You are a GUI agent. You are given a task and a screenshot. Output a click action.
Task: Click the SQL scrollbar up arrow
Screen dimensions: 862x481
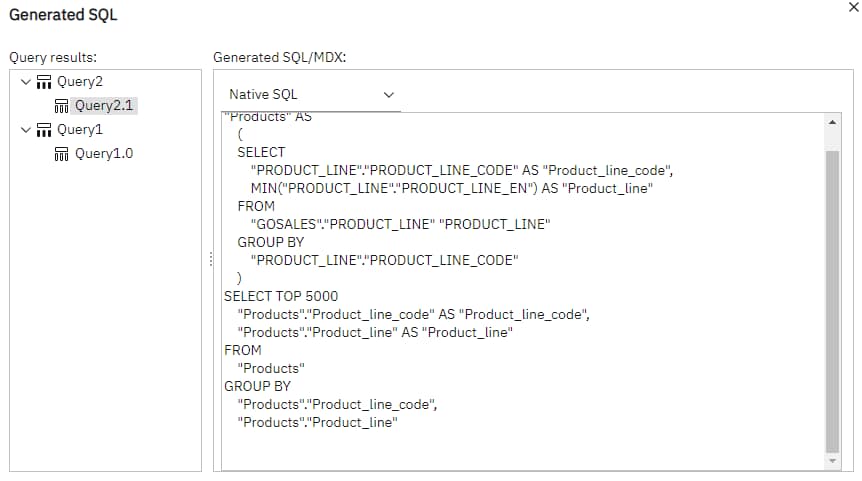pyautogui.click(x=832, y=121)
